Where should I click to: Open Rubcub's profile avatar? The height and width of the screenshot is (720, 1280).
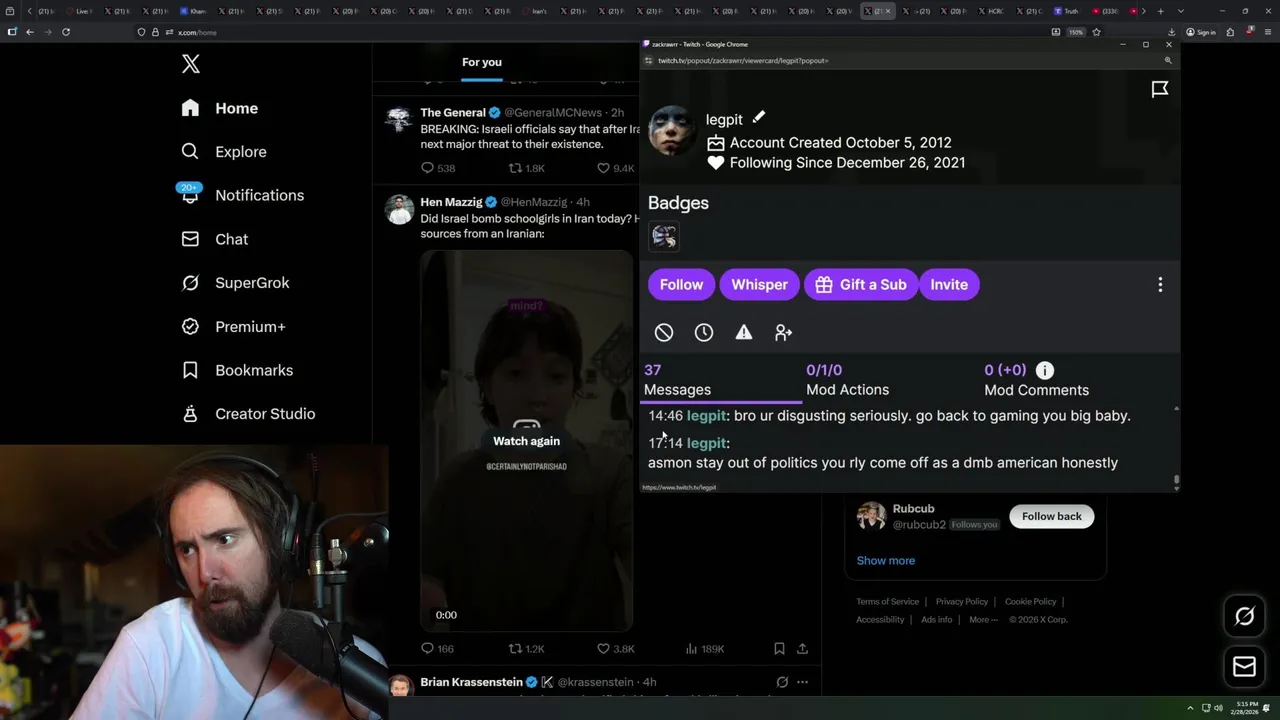tap(871, 516)
